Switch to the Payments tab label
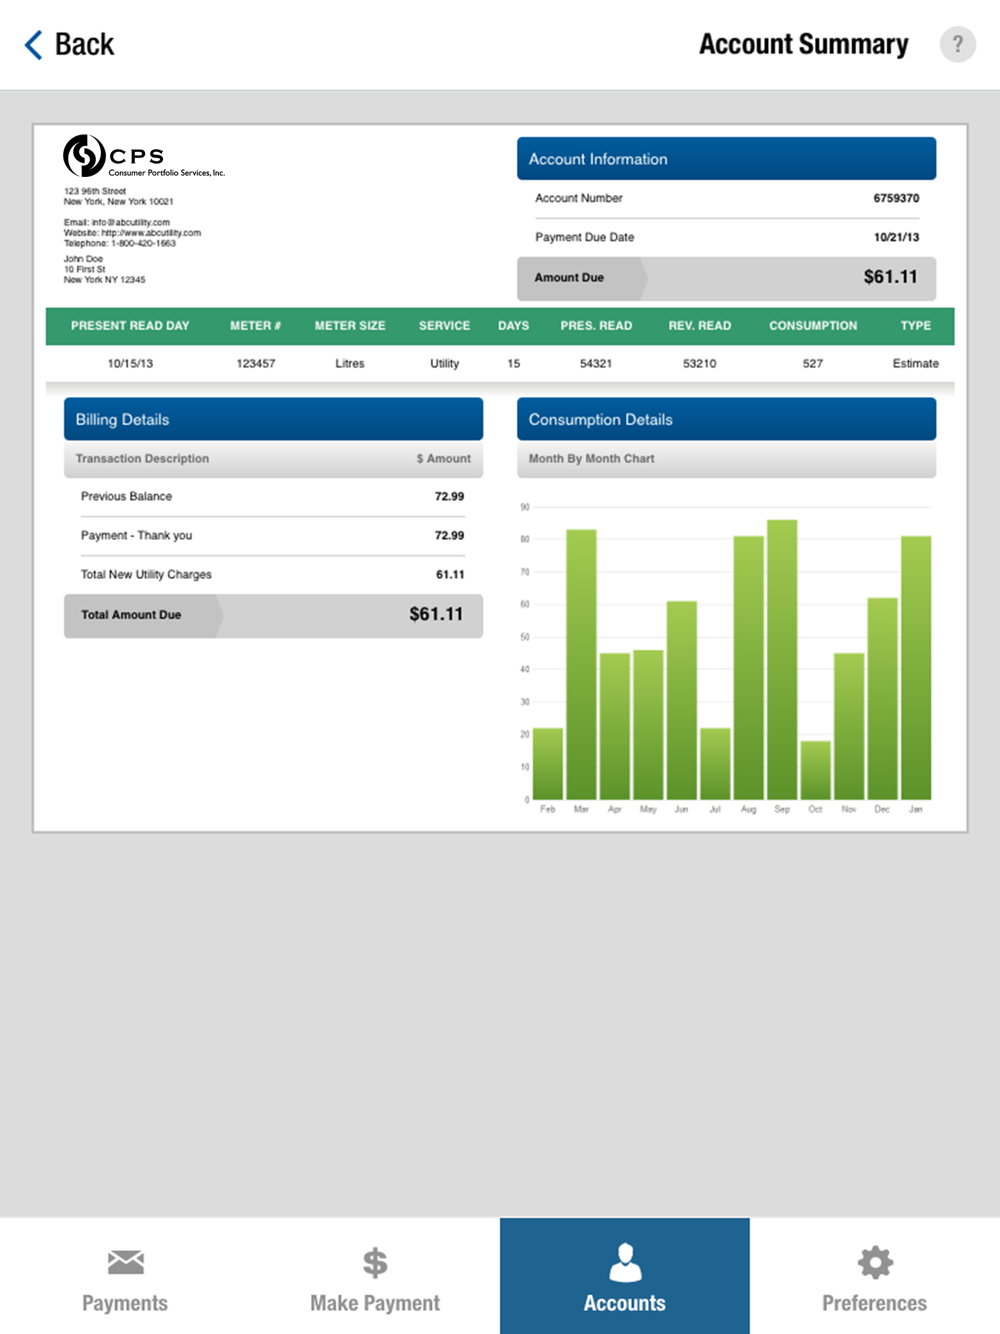 (125, 1303)
